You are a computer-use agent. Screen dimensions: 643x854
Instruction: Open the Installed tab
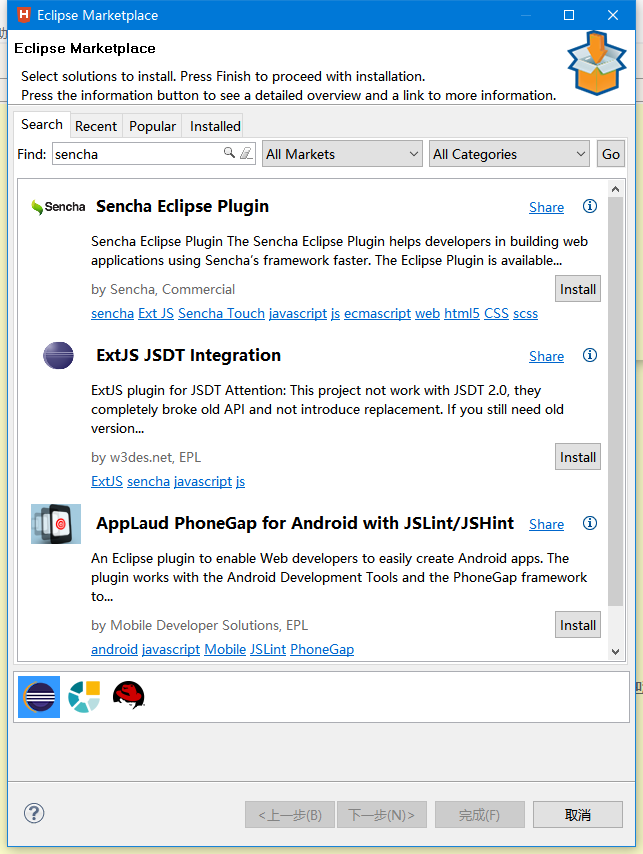[x=215, y=126]
